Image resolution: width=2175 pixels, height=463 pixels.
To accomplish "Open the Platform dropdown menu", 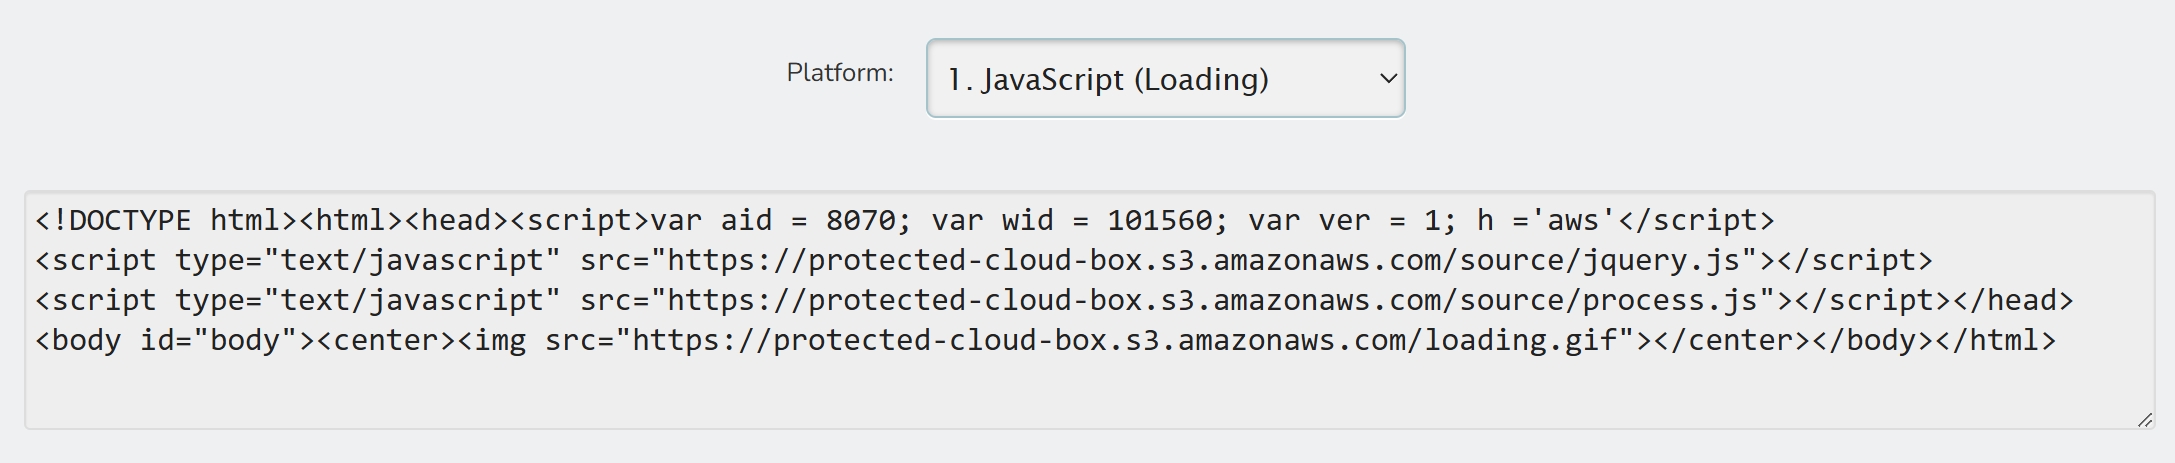I will tap(1165, 78).
